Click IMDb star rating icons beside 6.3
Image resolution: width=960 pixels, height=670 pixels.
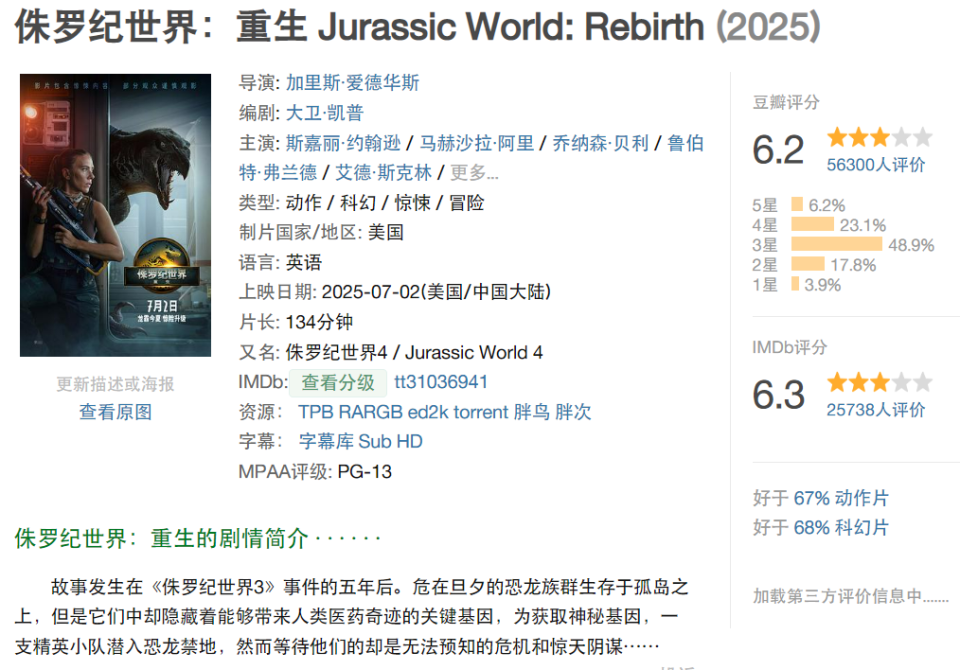tap(879, 382)
